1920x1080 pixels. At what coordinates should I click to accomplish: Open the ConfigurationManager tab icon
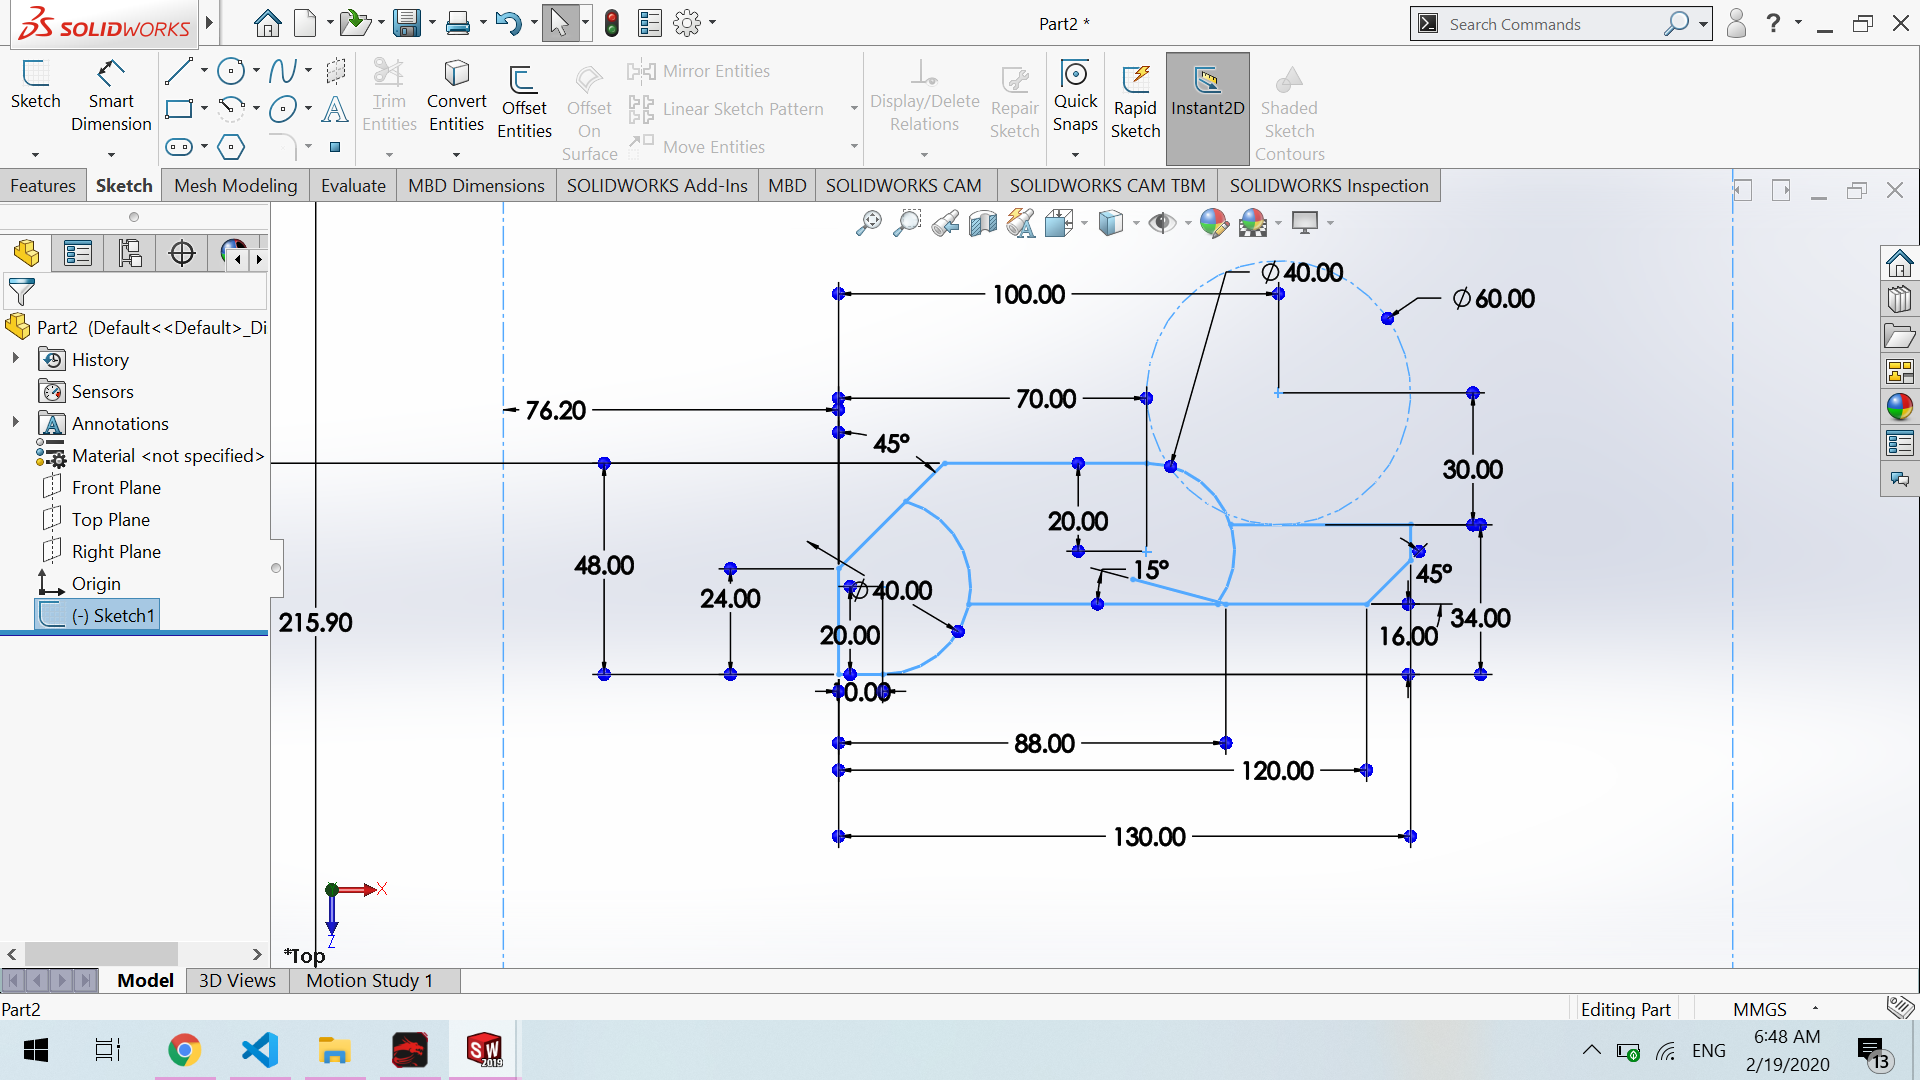(129, 254)
